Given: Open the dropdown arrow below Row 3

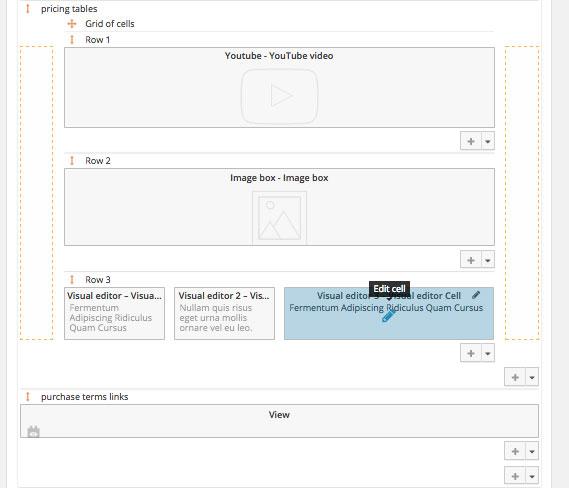Looking at the screenshot, I should [488, 353].
